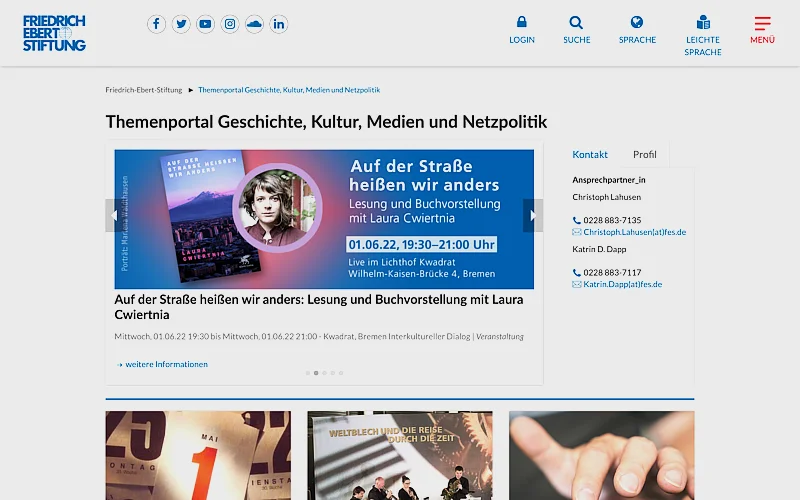Select the Kontakt tab
This screenshot has width=800, height=500.
(590, 155)
